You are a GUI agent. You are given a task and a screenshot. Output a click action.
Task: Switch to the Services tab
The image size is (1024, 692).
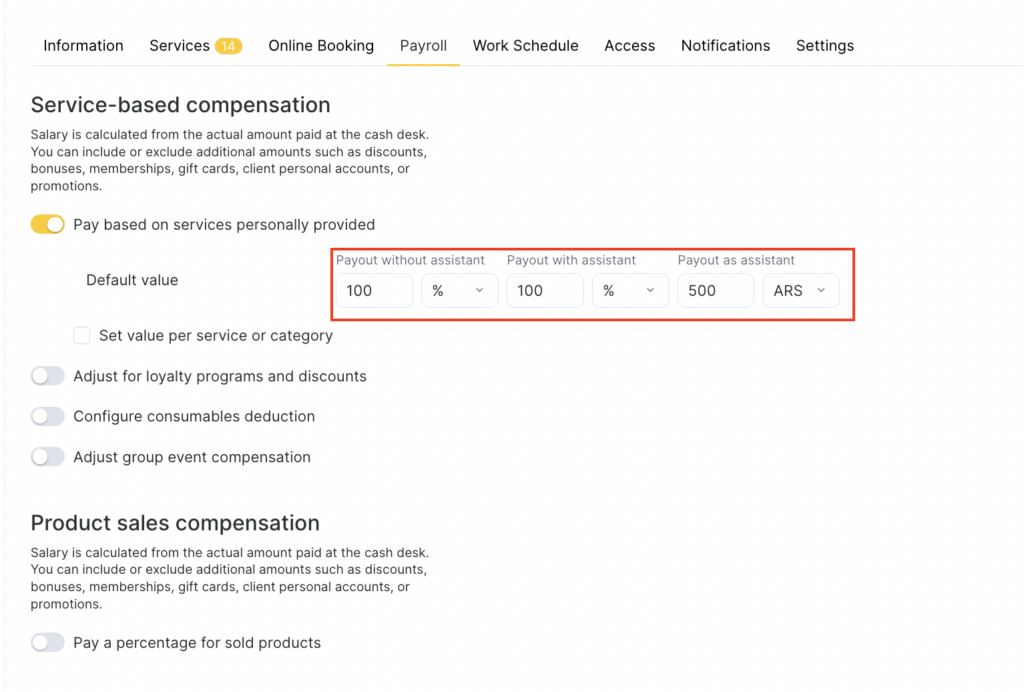(x=179, y=46)
